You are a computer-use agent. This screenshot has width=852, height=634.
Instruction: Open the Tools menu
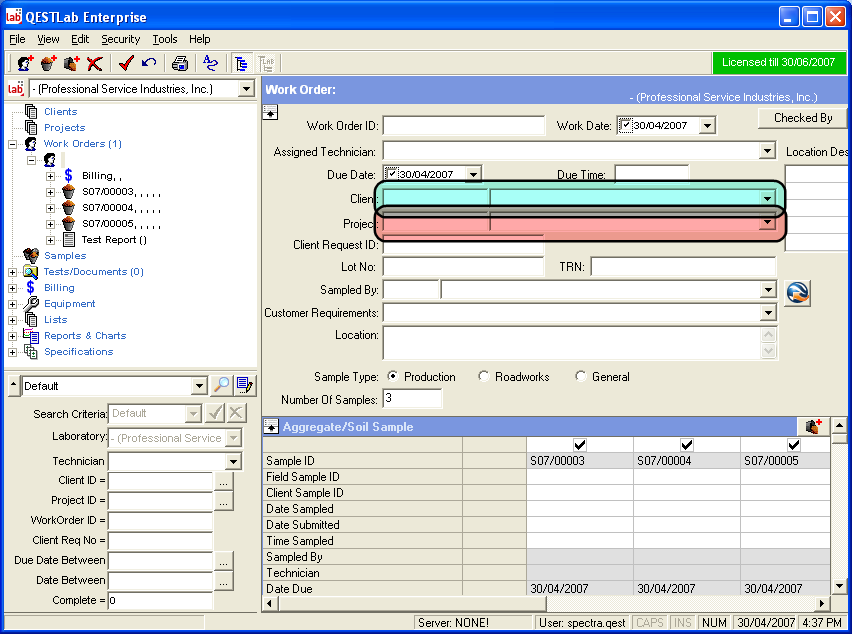165,39
